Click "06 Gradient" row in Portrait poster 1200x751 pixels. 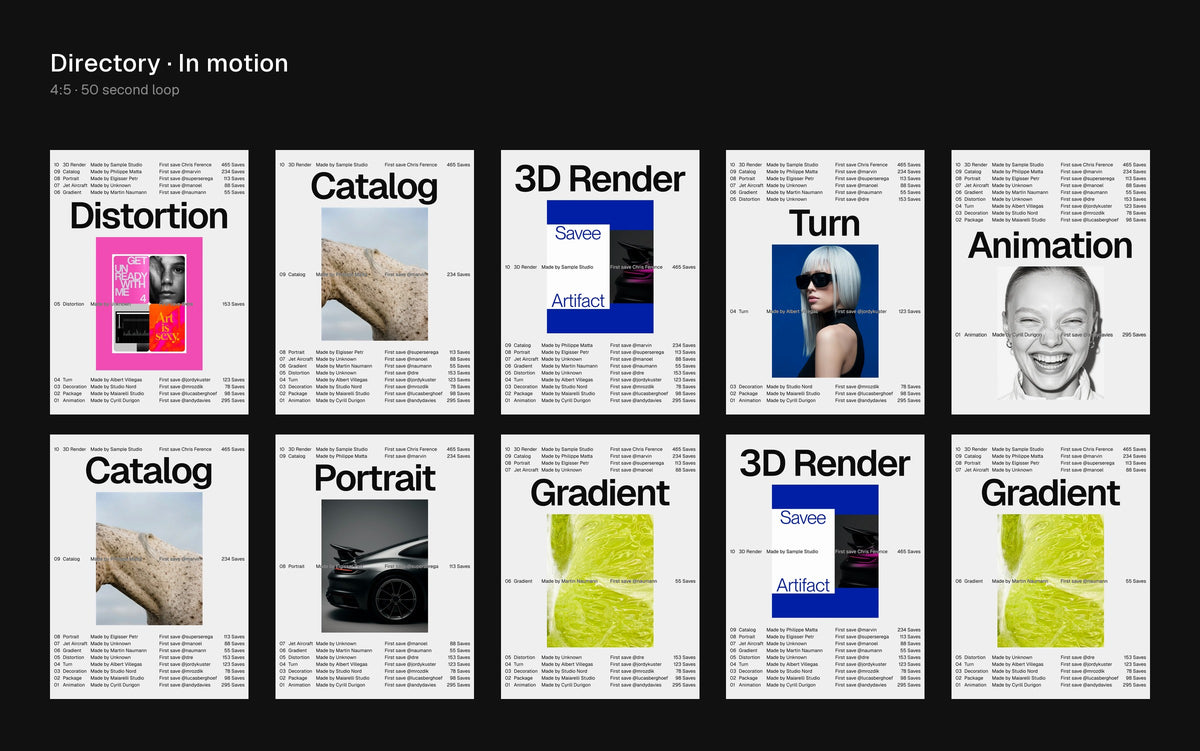coord(375,651)
